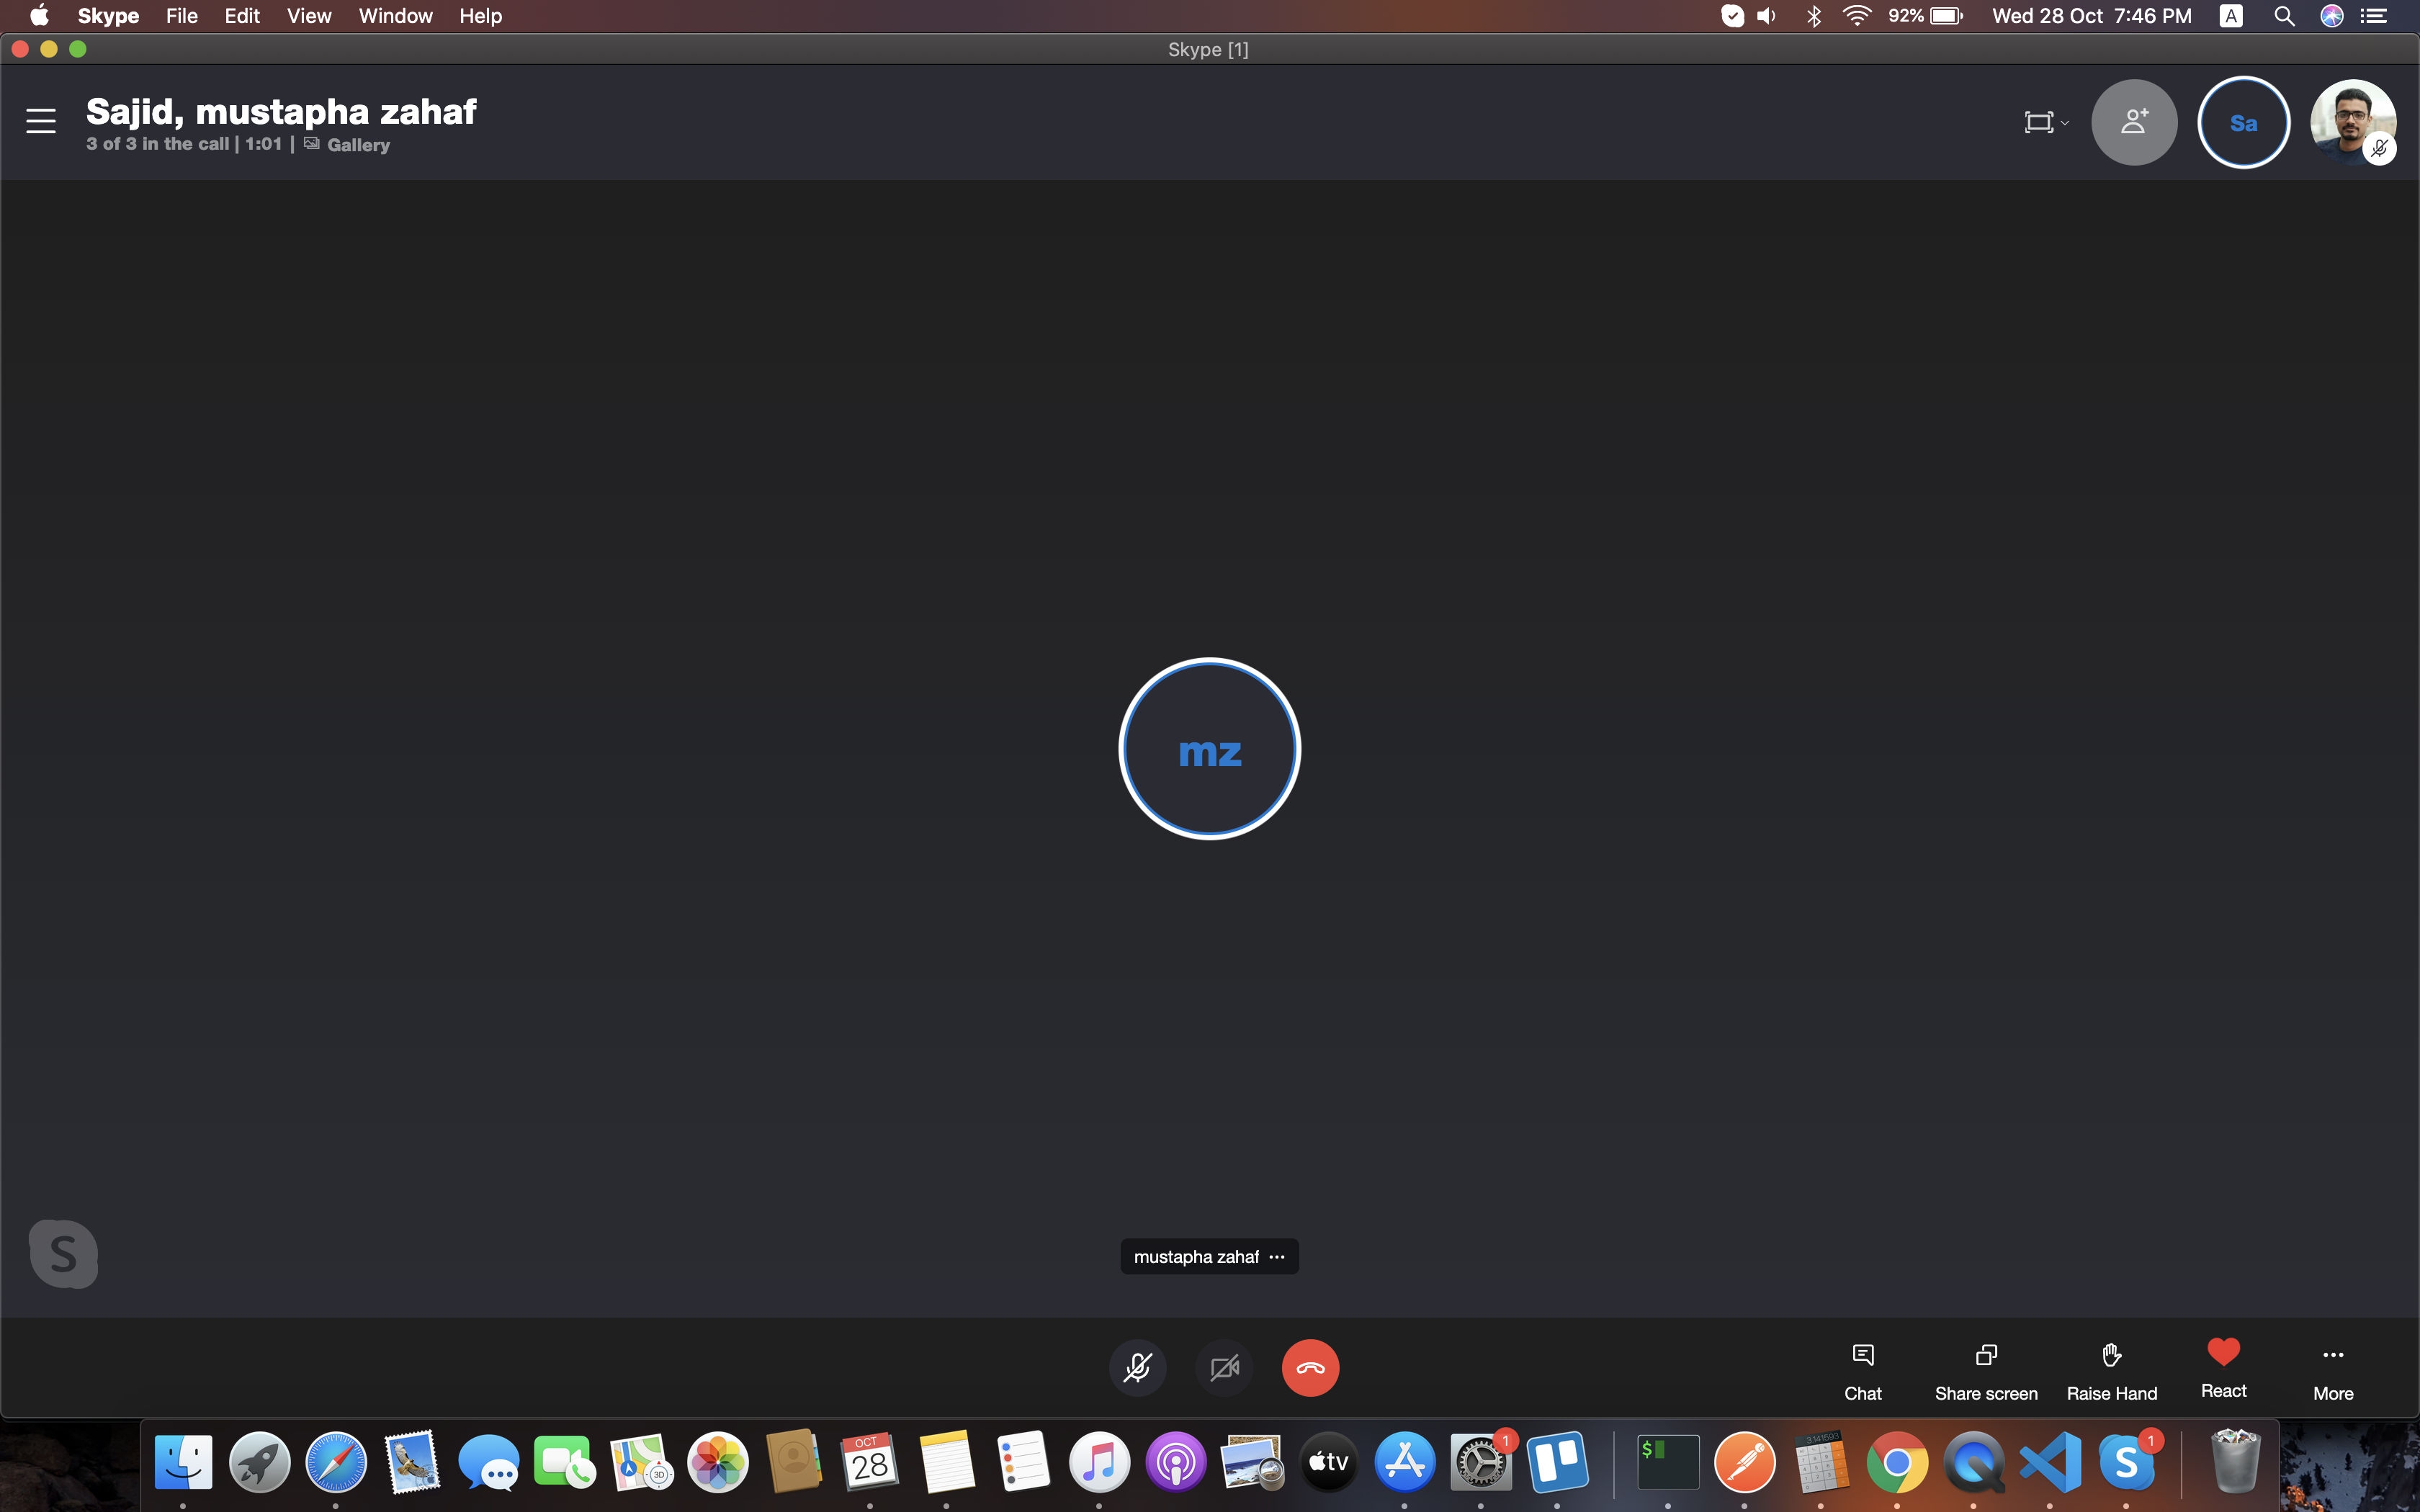Click the Bluetooth status icon
This screenshot has width=2420, height=1512.
tap(1813, 16)
